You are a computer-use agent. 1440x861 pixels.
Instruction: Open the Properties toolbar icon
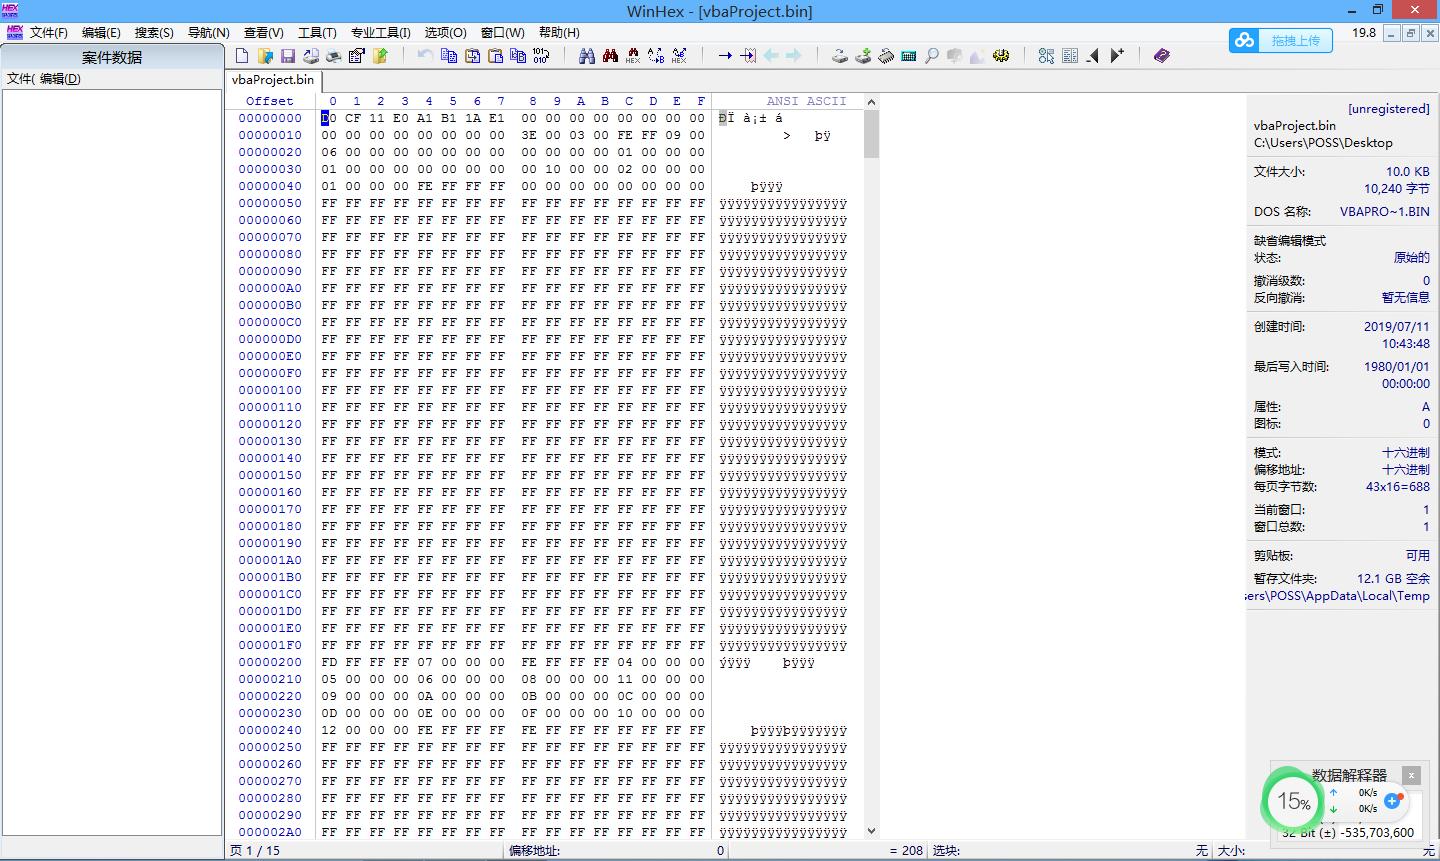[357, 56]
